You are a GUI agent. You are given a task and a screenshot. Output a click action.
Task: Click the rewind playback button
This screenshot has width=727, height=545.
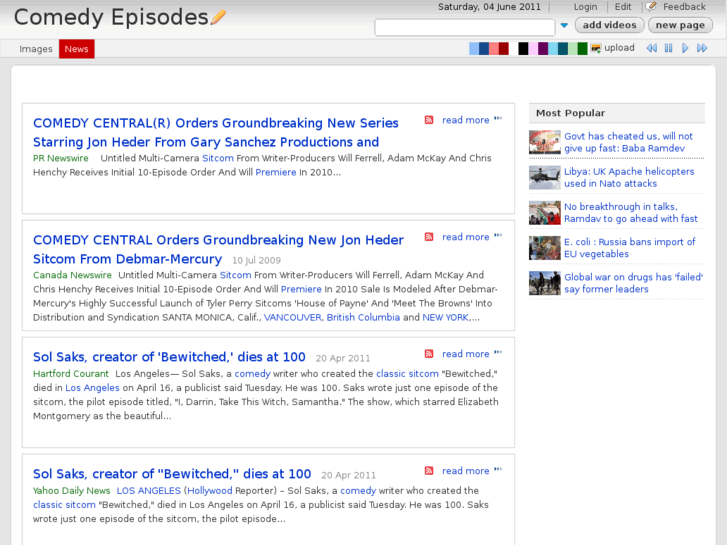tap(651, 48)
